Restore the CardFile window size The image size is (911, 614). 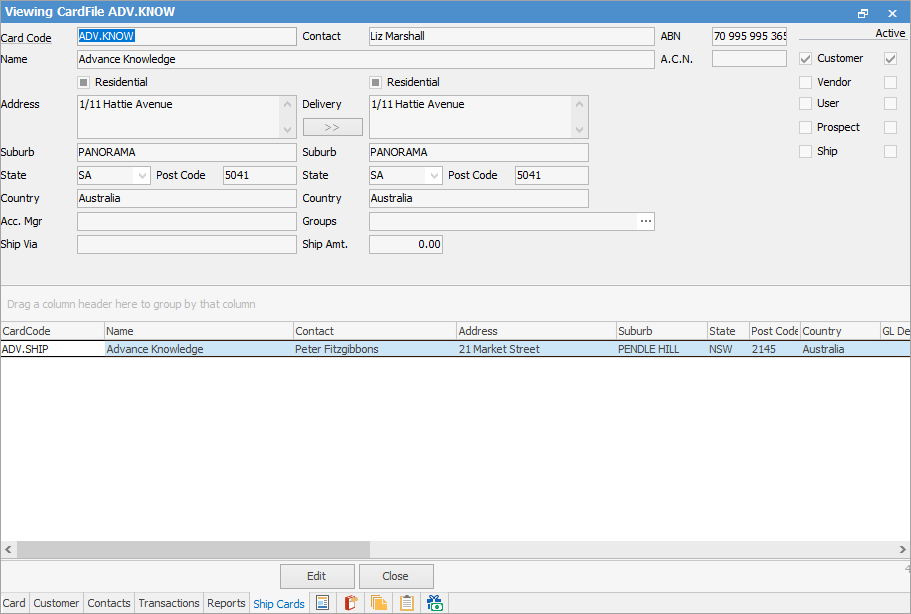pyautogui.click(x=863, y=14)
